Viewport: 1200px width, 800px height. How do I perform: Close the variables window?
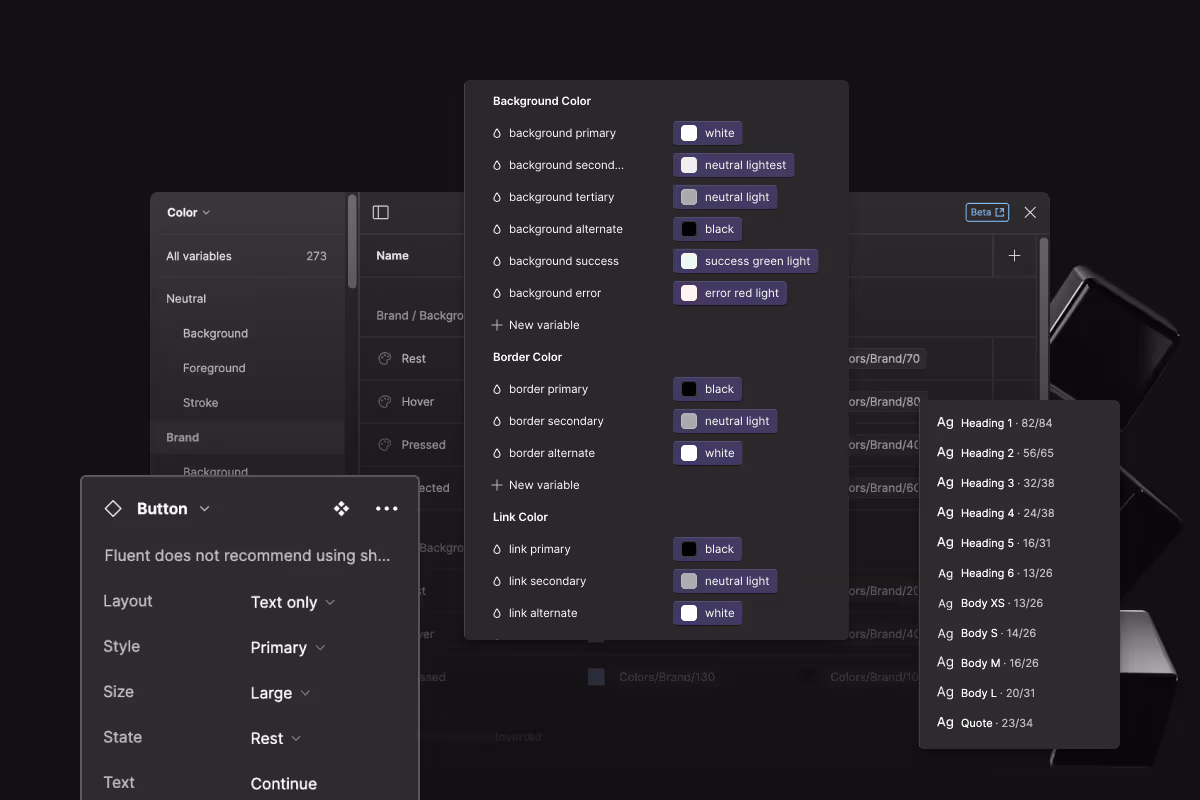pos(1030,212)
